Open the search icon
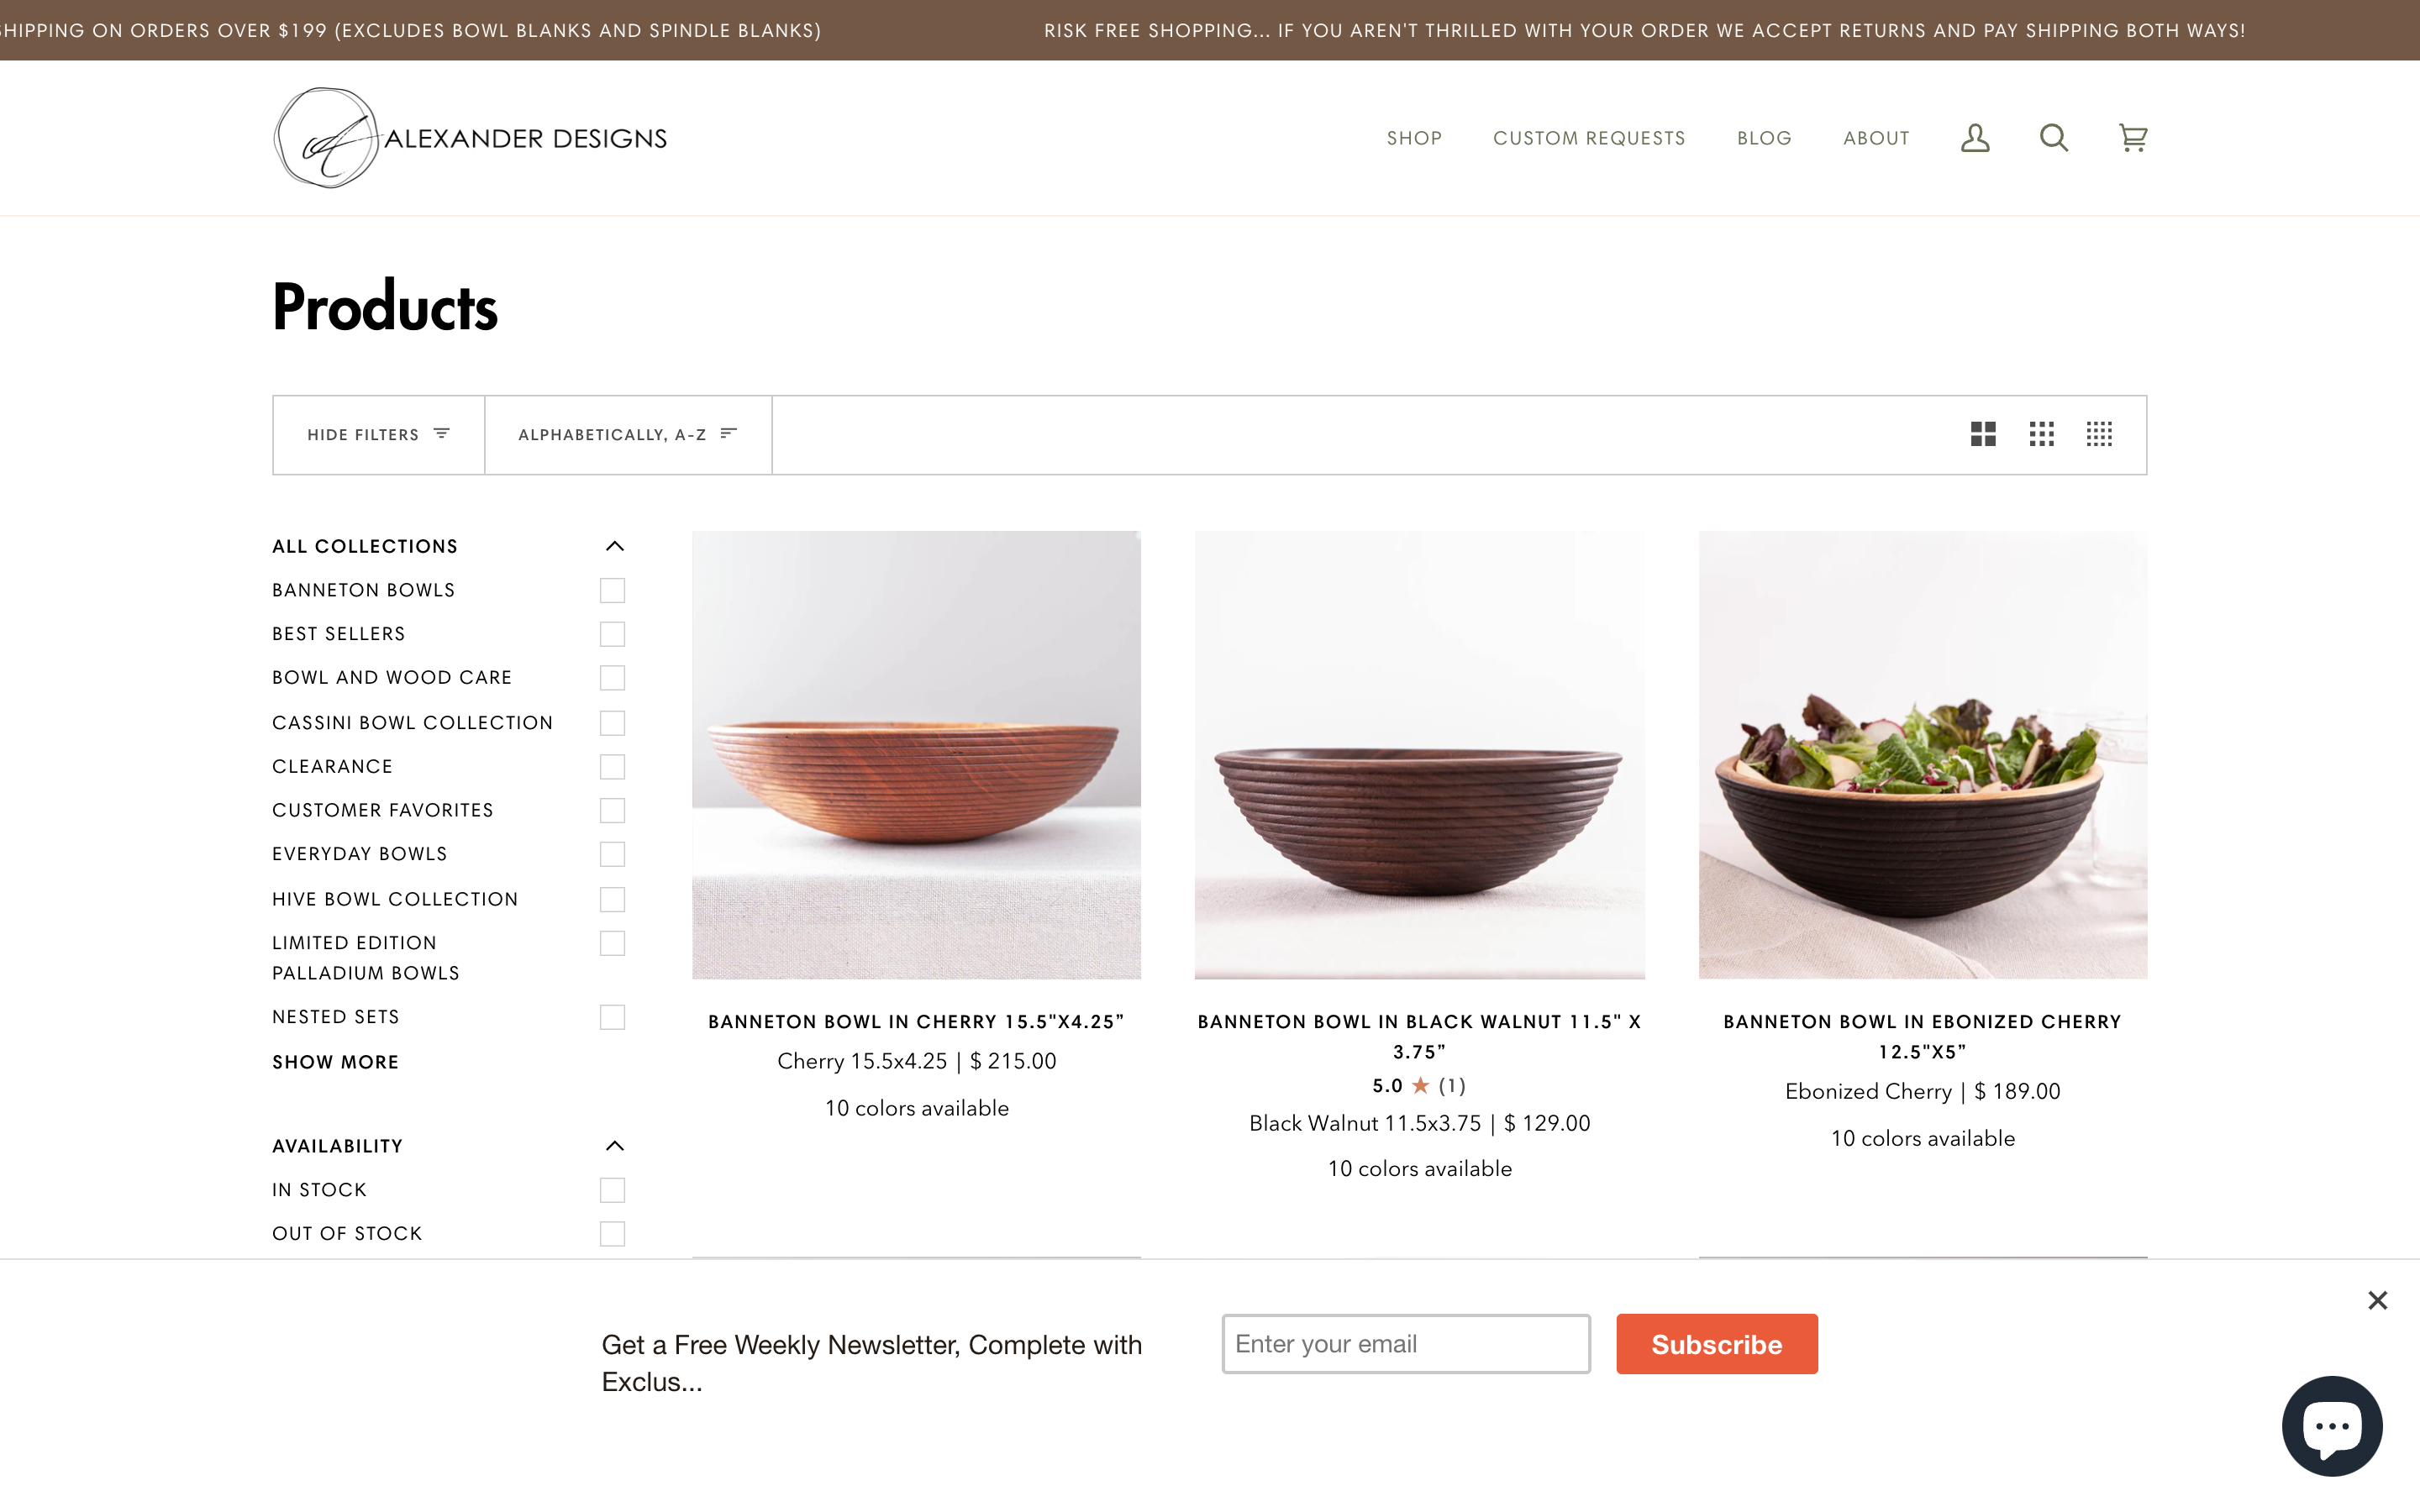2420x1512 pixels. [x=2053, y=138]
